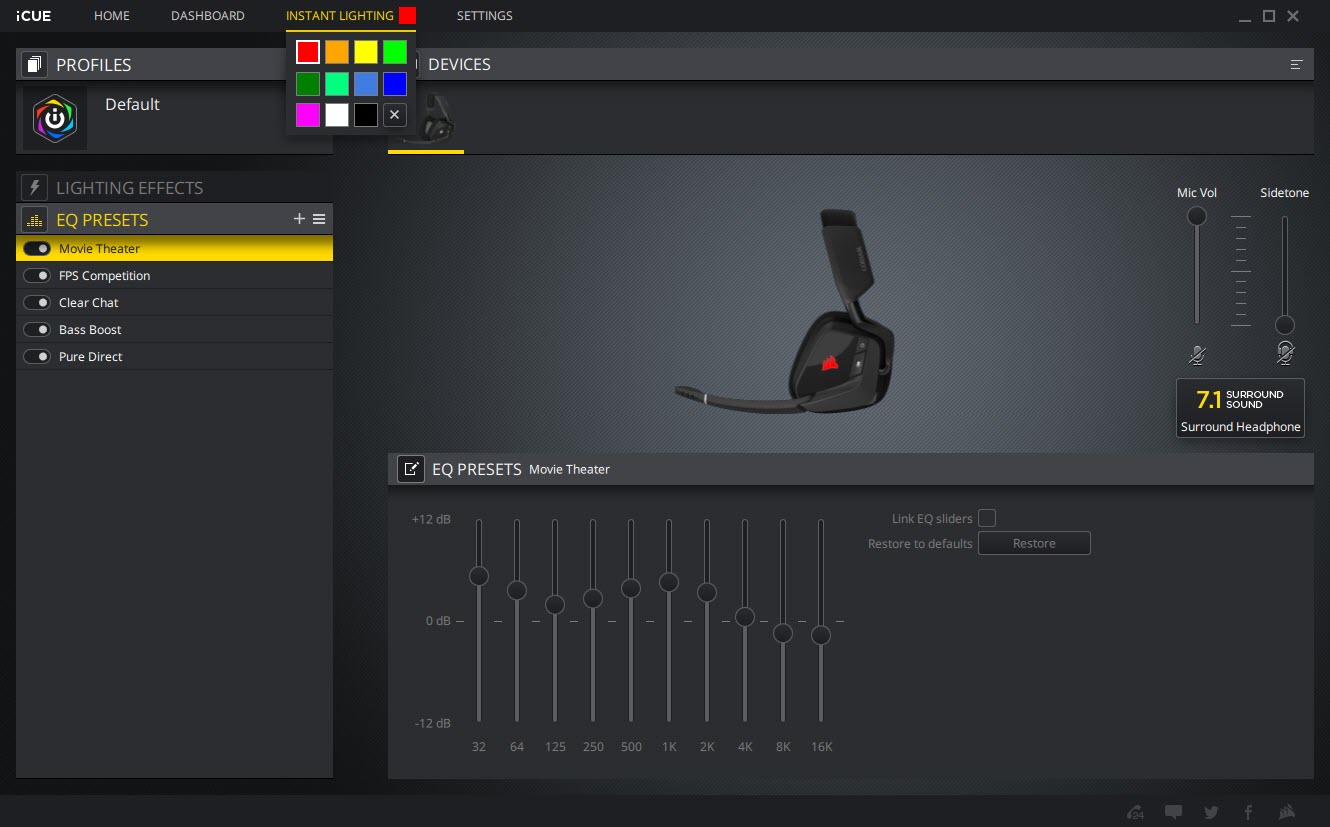The image size is (1330, 827).
Task: Click the 500 Hz EQ slider knob
Action: pos(631,588)
